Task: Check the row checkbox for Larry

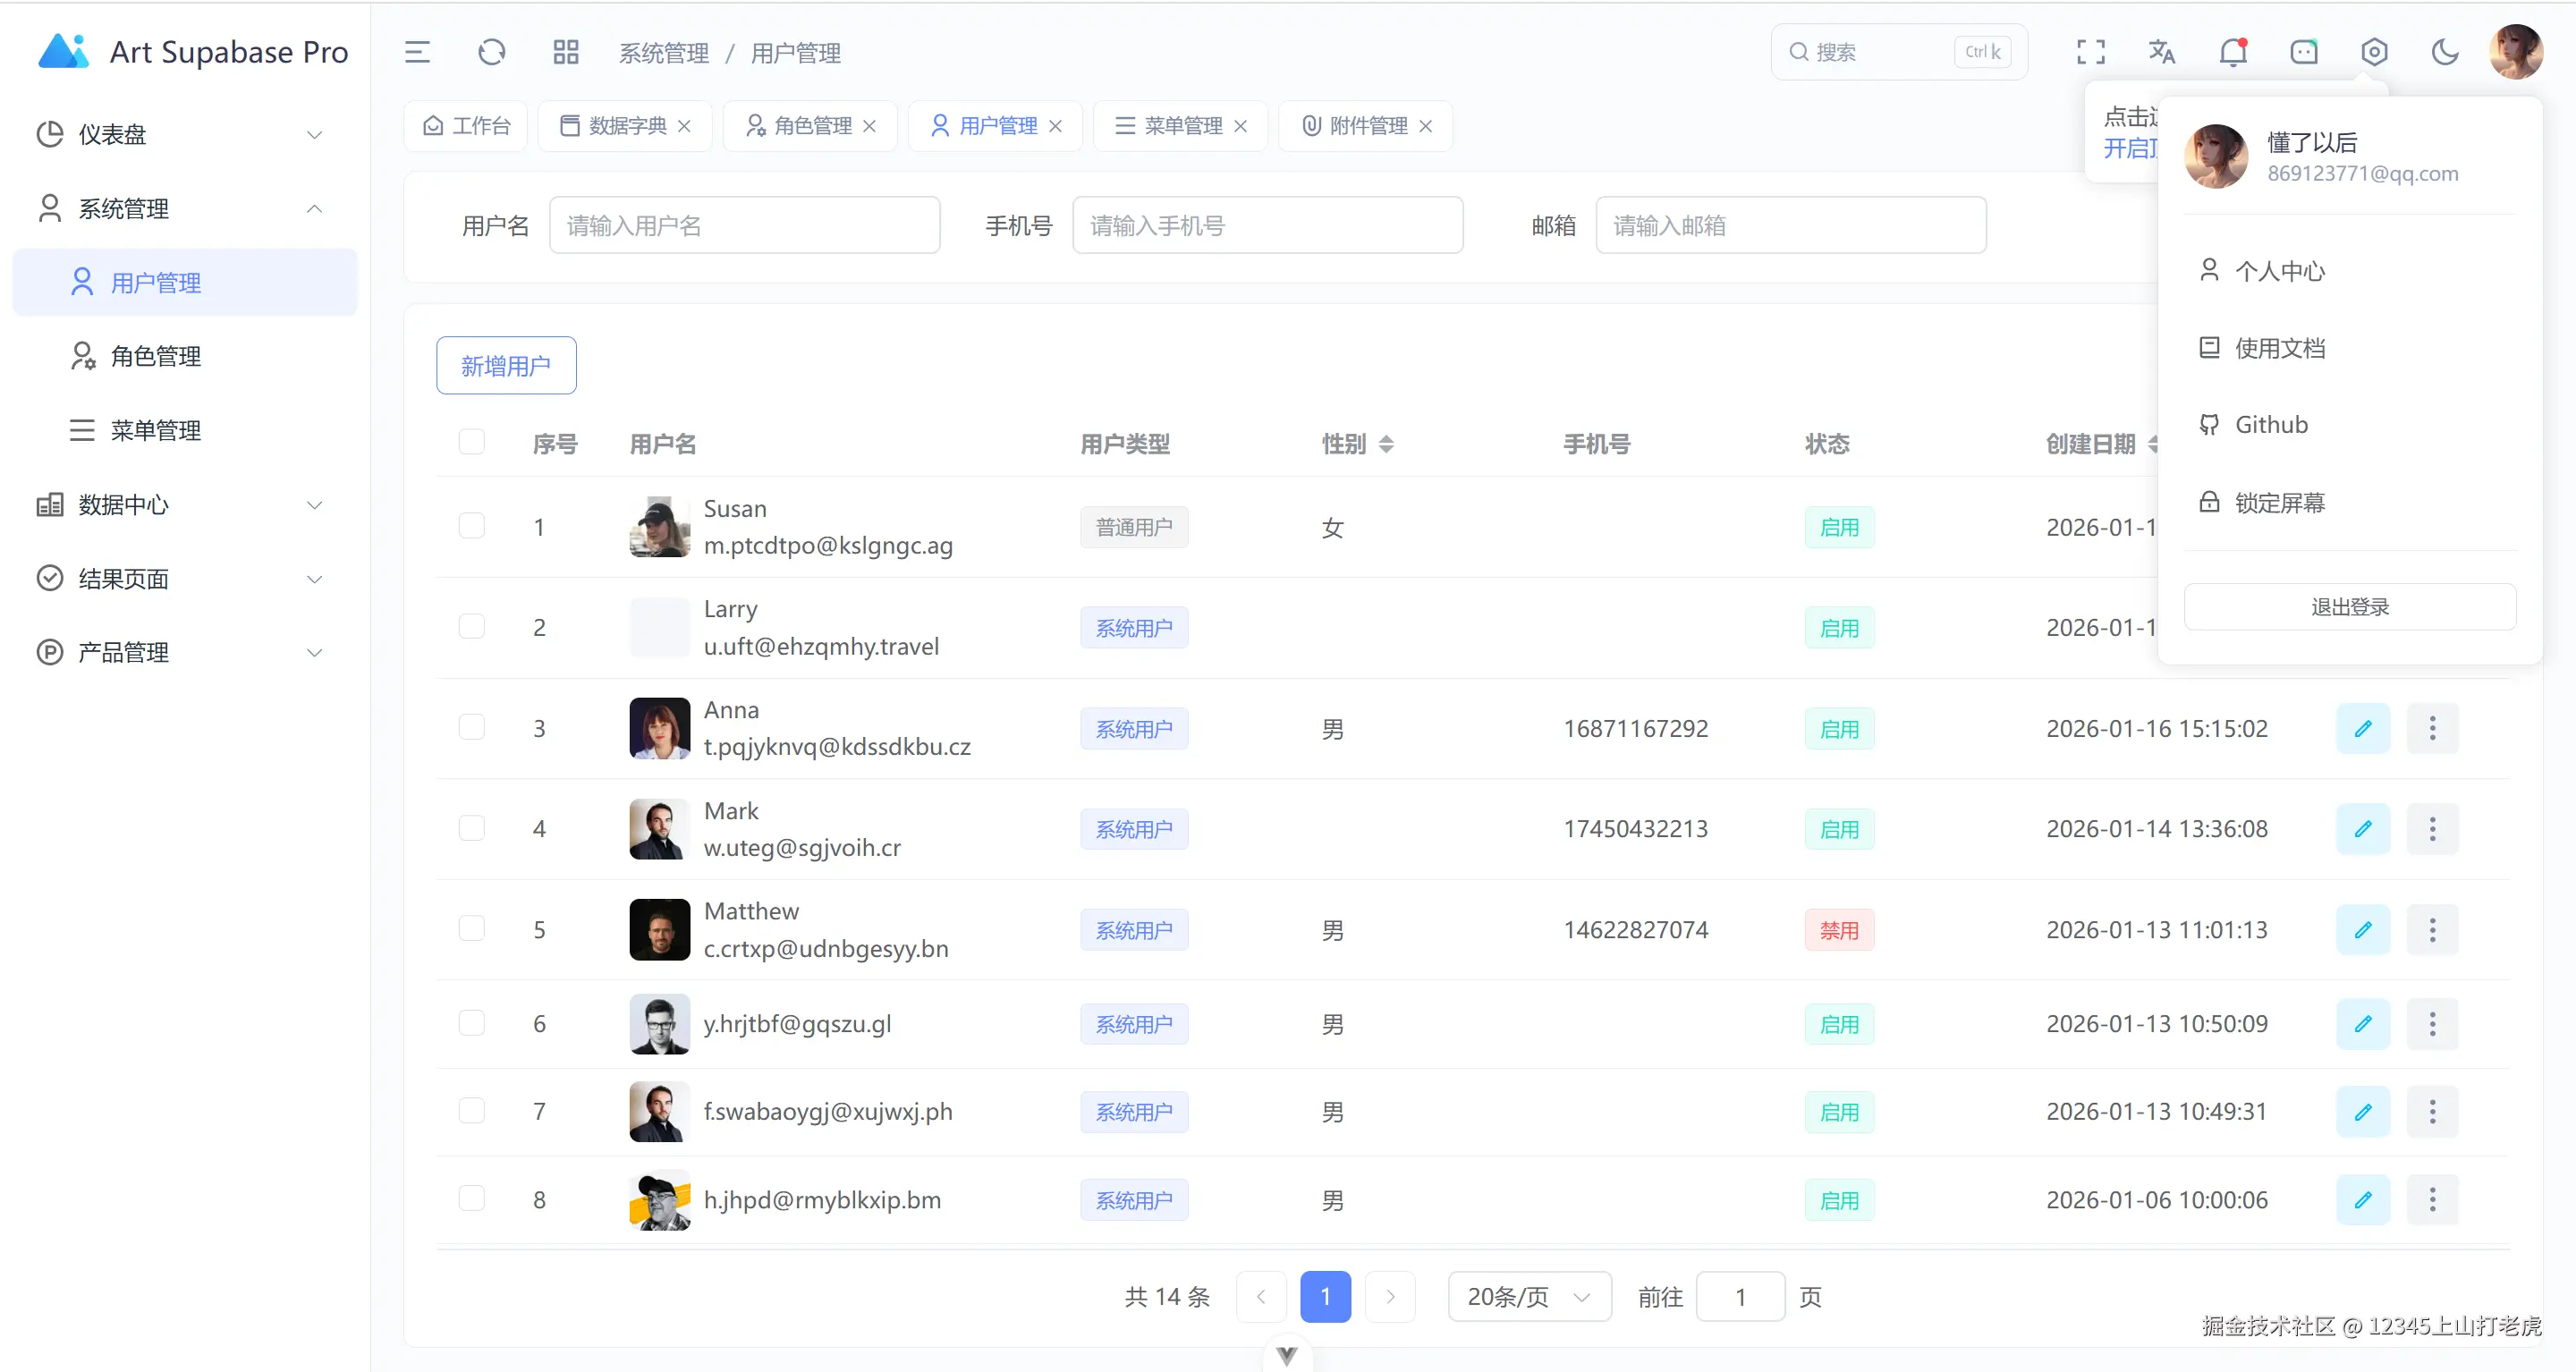Action: click(x=471, y=627)
